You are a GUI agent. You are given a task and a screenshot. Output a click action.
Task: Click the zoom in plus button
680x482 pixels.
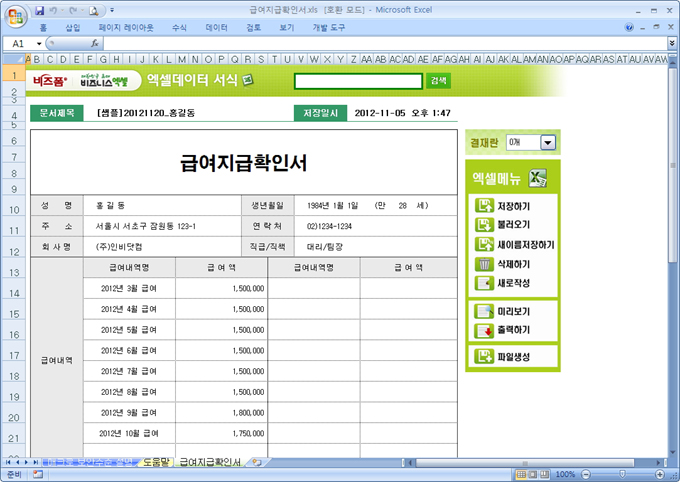[660, 474]
